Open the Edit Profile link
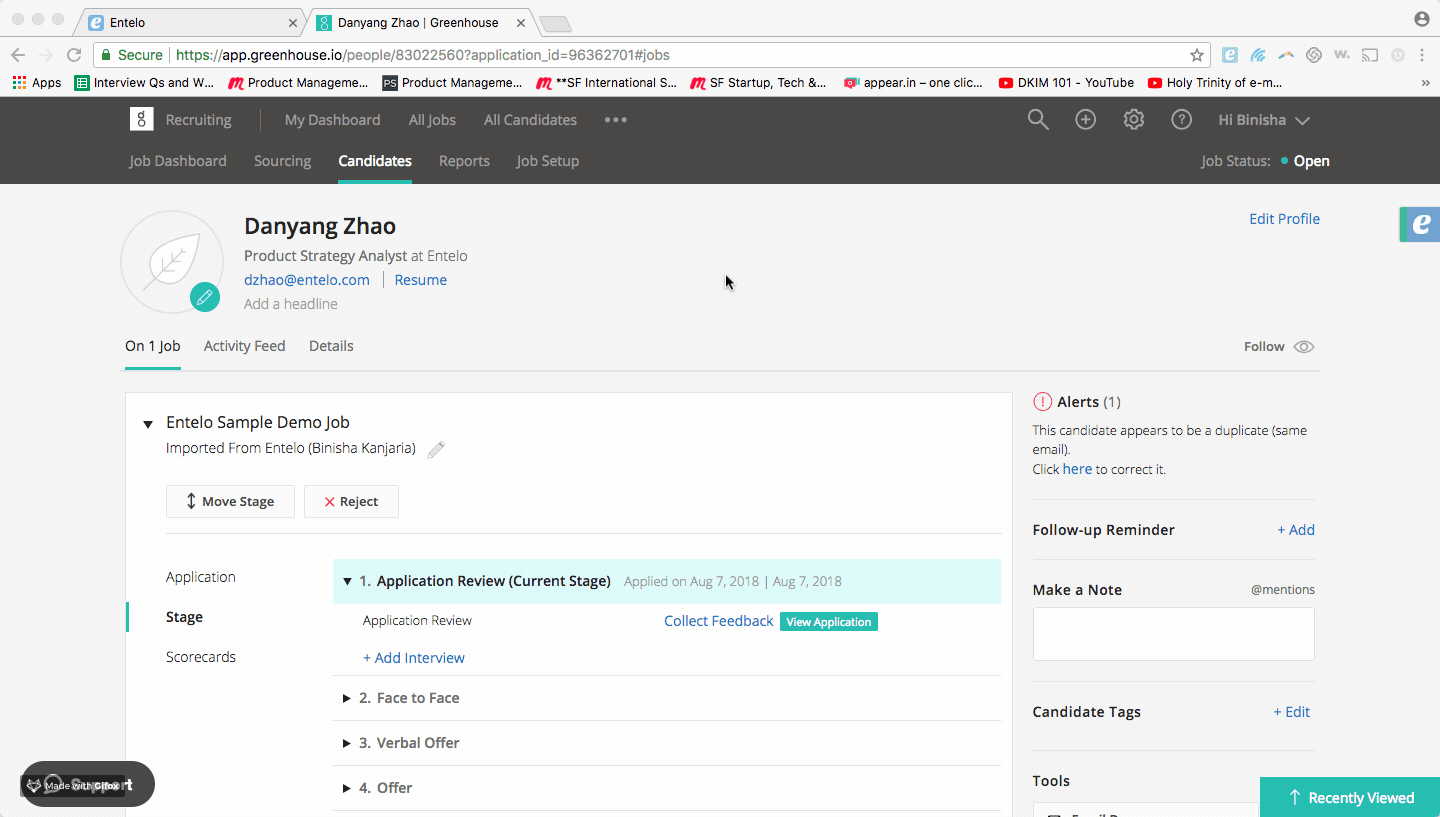Viewport: 1440px width, 817px height. [x=1284, y=219]
